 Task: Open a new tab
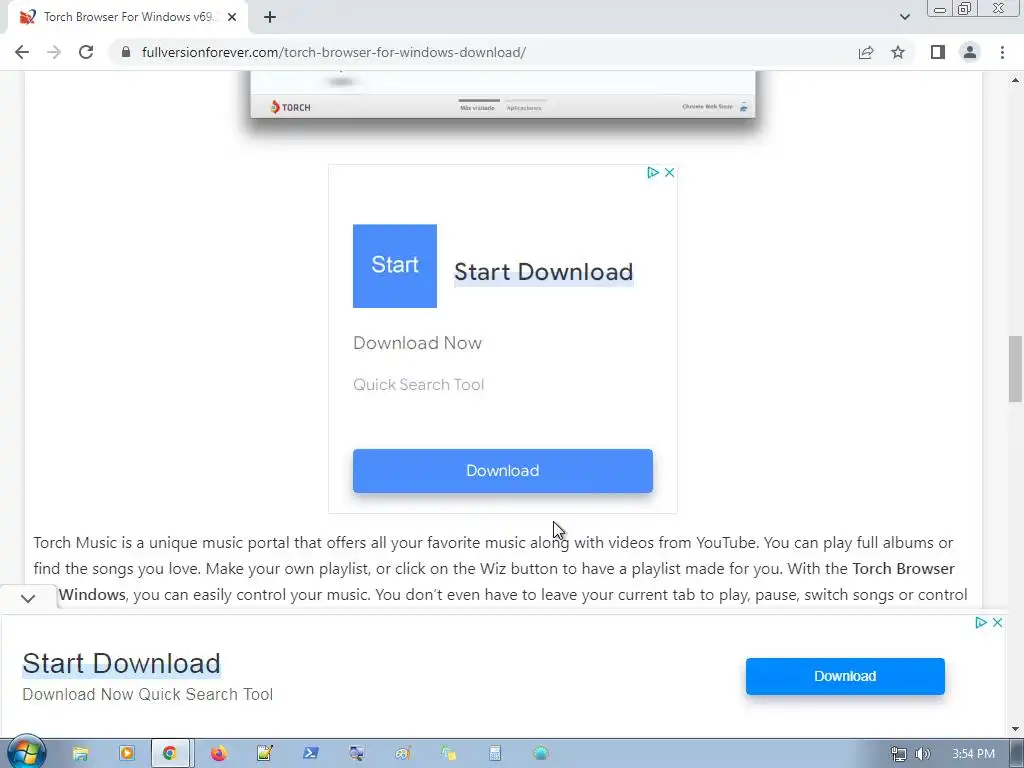pos(270,17)
